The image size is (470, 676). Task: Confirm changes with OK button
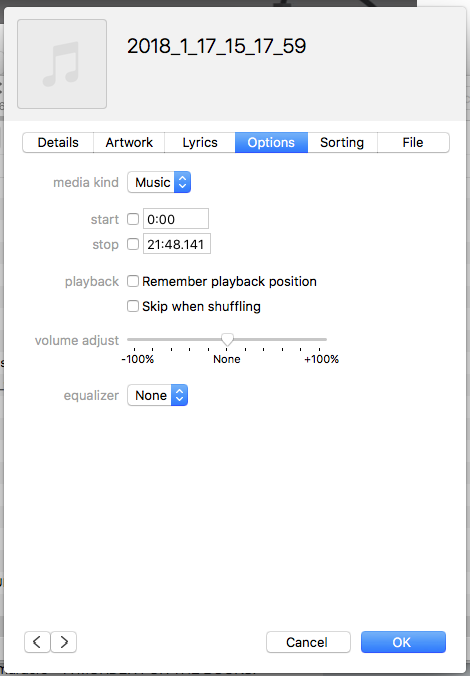coord(403,642)
